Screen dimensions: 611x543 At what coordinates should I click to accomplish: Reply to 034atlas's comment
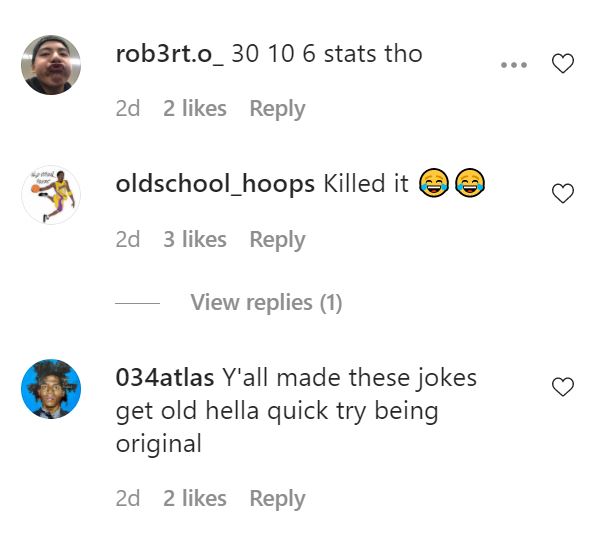coord(277,498)
